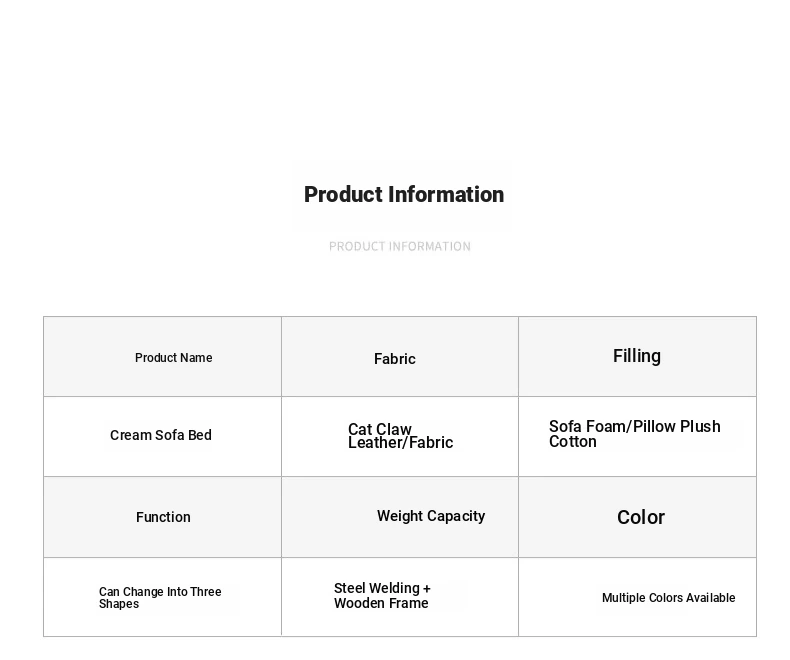790x660 pixels.
Task: Click the 'Wooden Frame' text line
Action: tap(381, 604)
